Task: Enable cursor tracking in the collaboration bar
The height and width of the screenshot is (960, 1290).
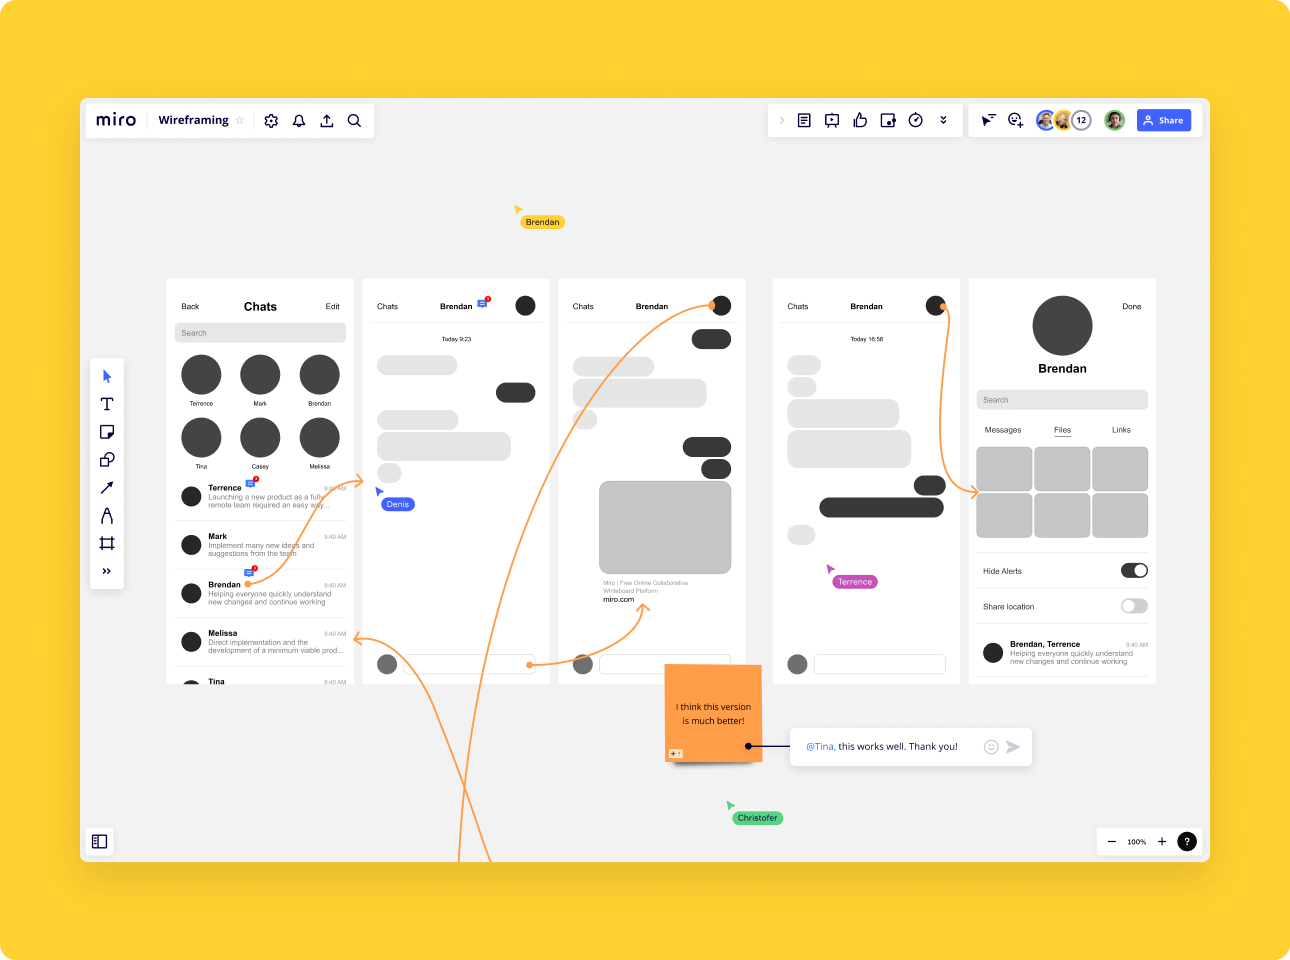Action: click(x=988, y=119)
